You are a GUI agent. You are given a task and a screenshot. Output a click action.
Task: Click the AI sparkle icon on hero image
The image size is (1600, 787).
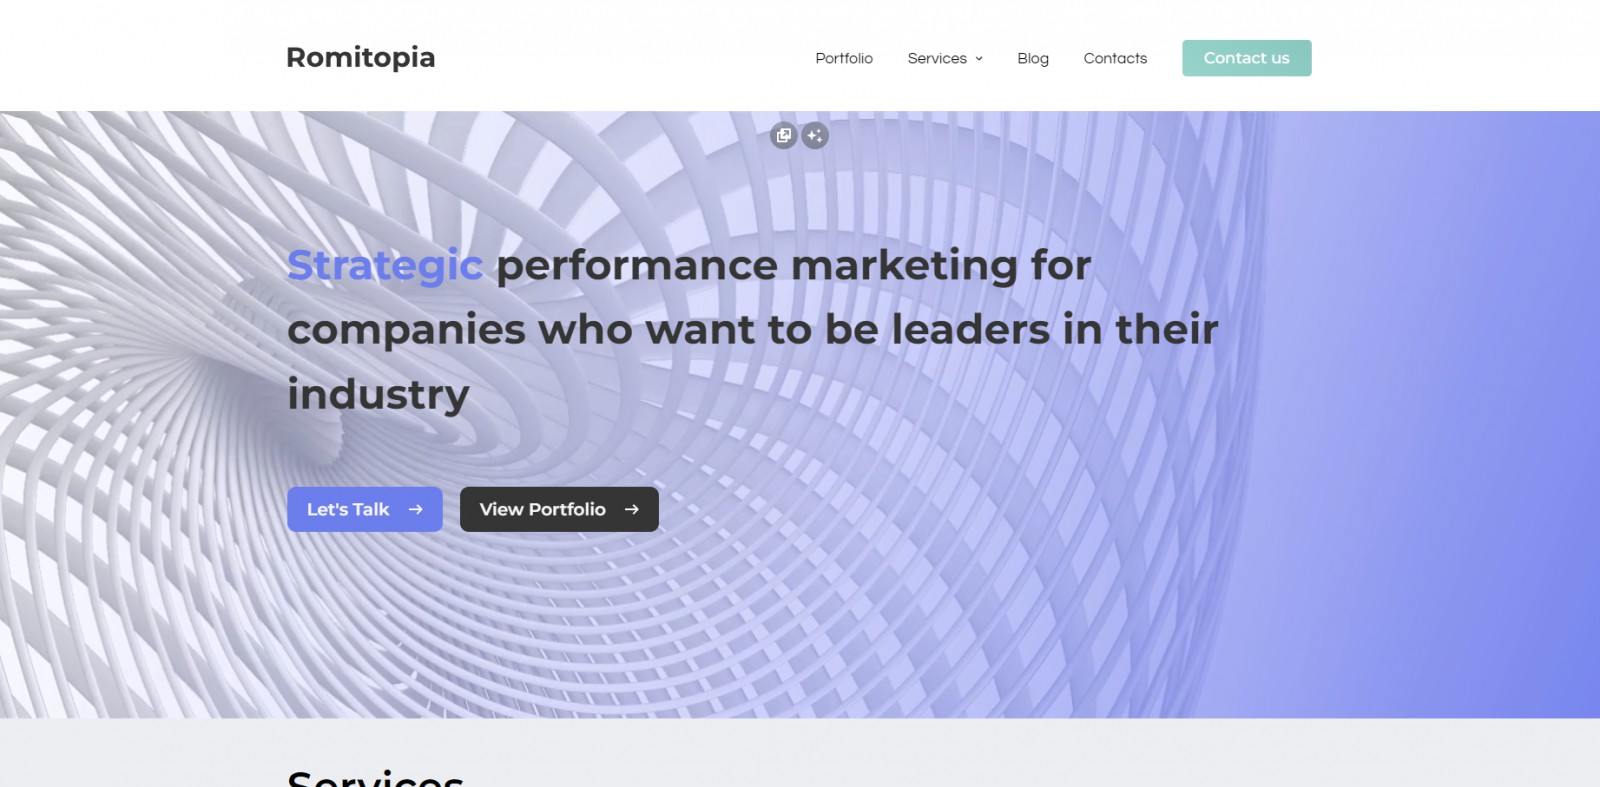point(815,135)
